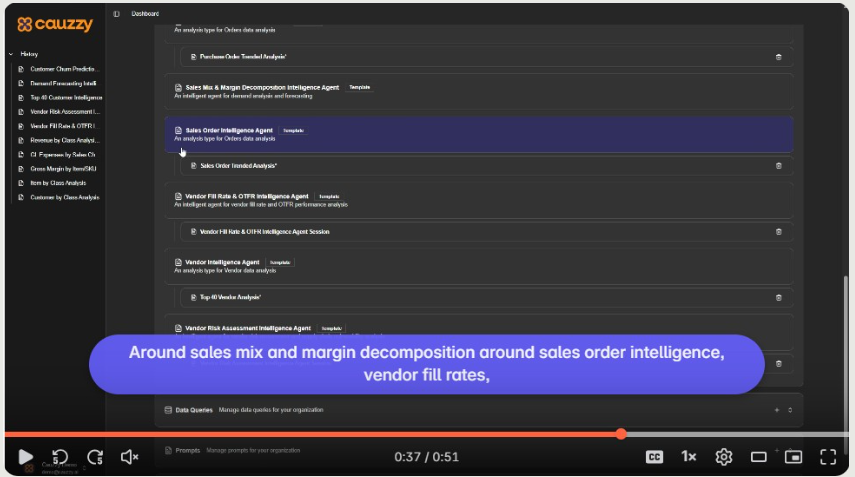This screenshot has width=855, height=477.
Task: Open Vendor Fill Rate & OTFR Intelligence Agent
Action: (x=478, y=200)
